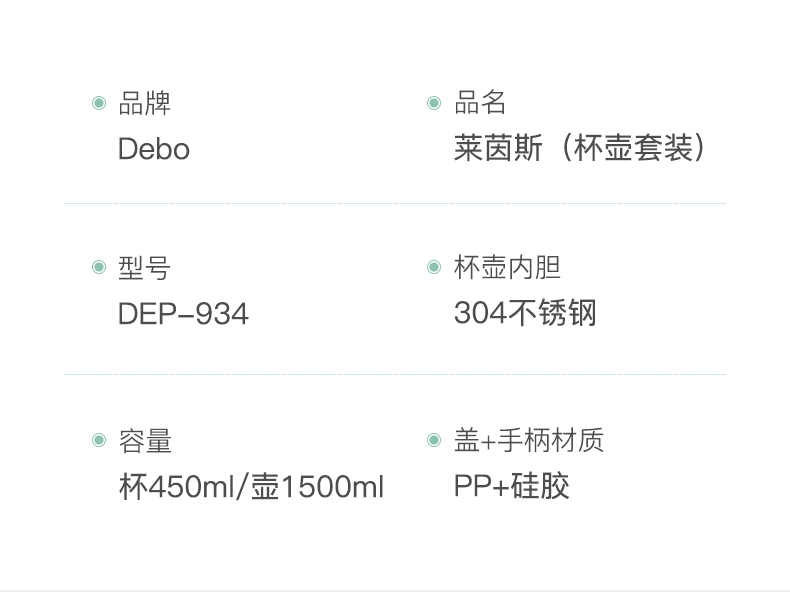Screen dimensions: 790x592
Task: Click the 杯壶内胆 heading
Action: (x=507, y=267)
